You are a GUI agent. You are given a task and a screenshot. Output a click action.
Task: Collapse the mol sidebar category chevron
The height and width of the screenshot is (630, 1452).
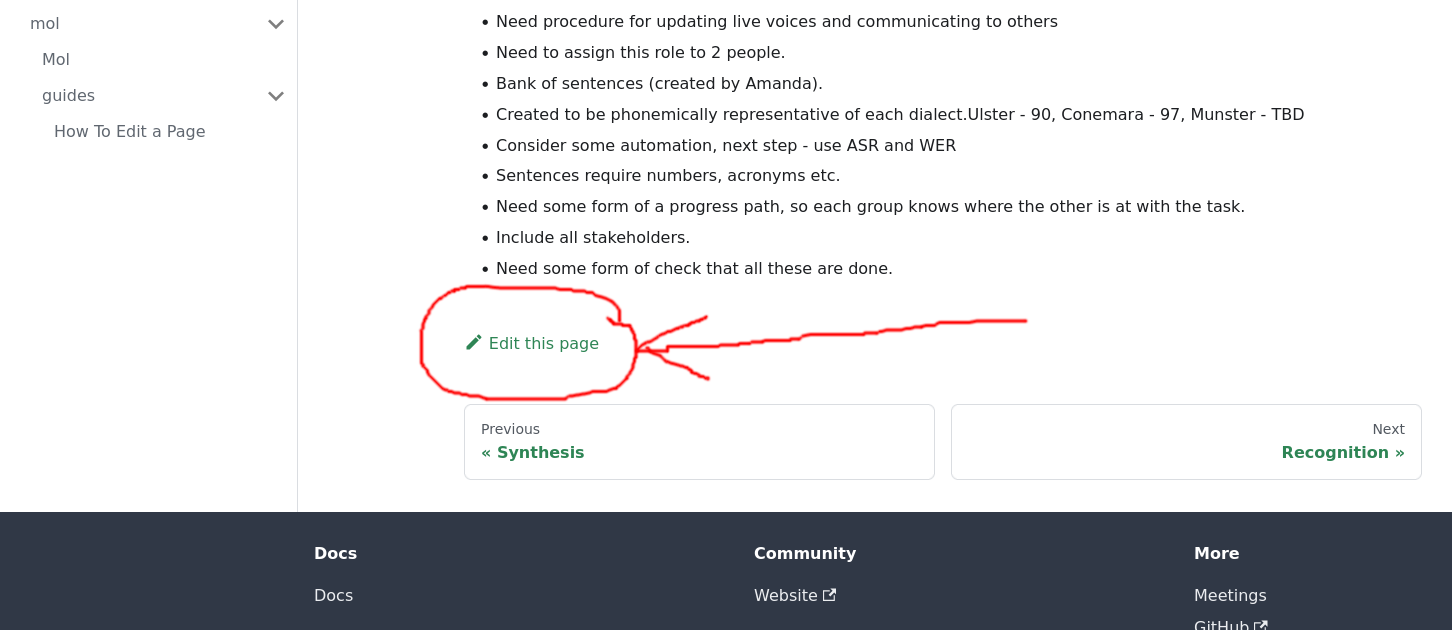pyautogui.click(x=276, y=24)
